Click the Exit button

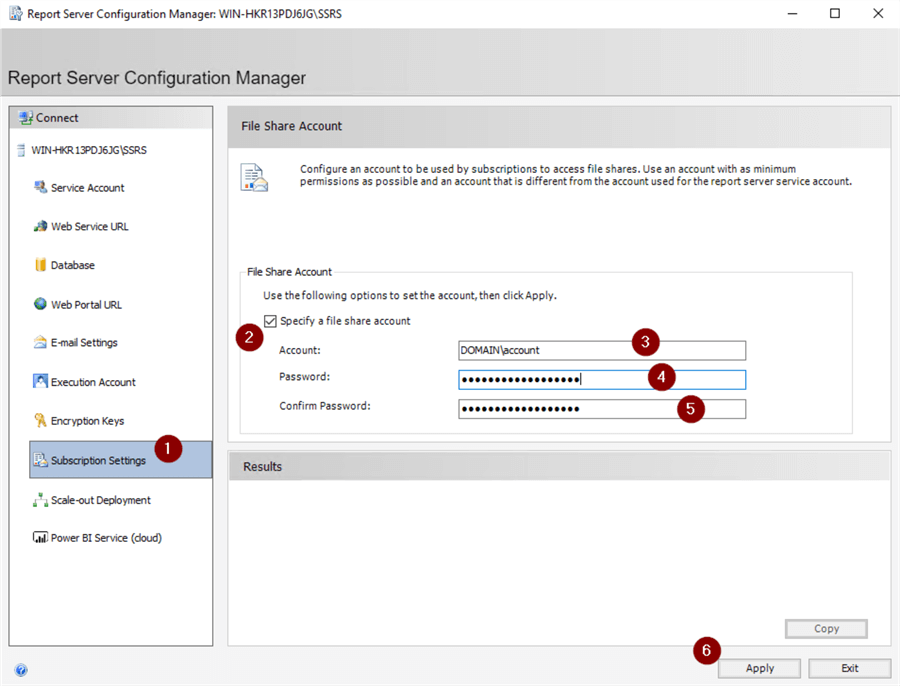pos(849,668)
